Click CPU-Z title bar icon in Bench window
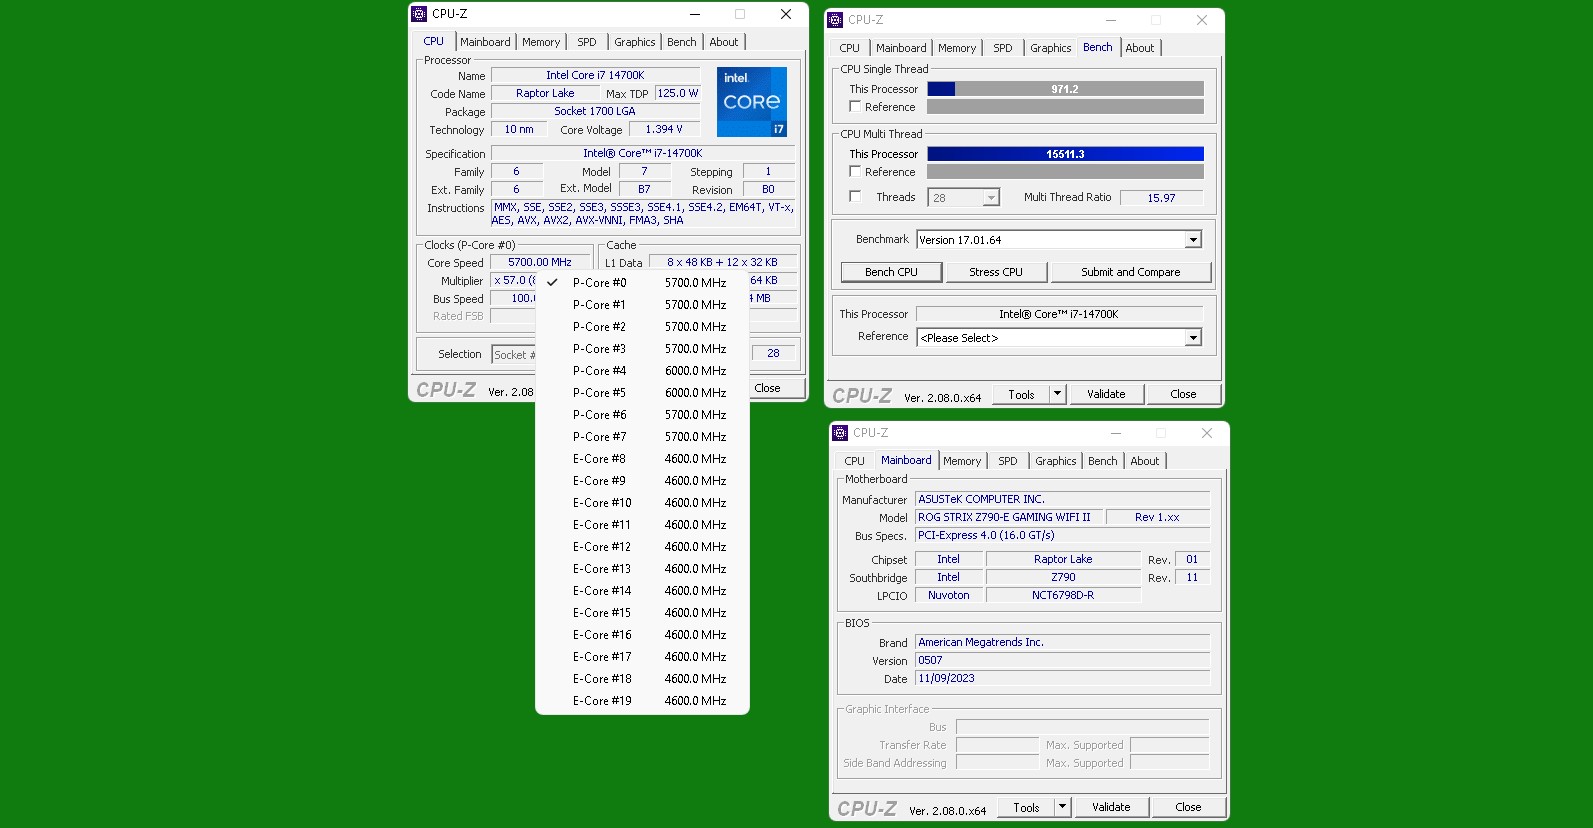The width and height of the screenshot is (1593, 828). click(x=835, y=20)
